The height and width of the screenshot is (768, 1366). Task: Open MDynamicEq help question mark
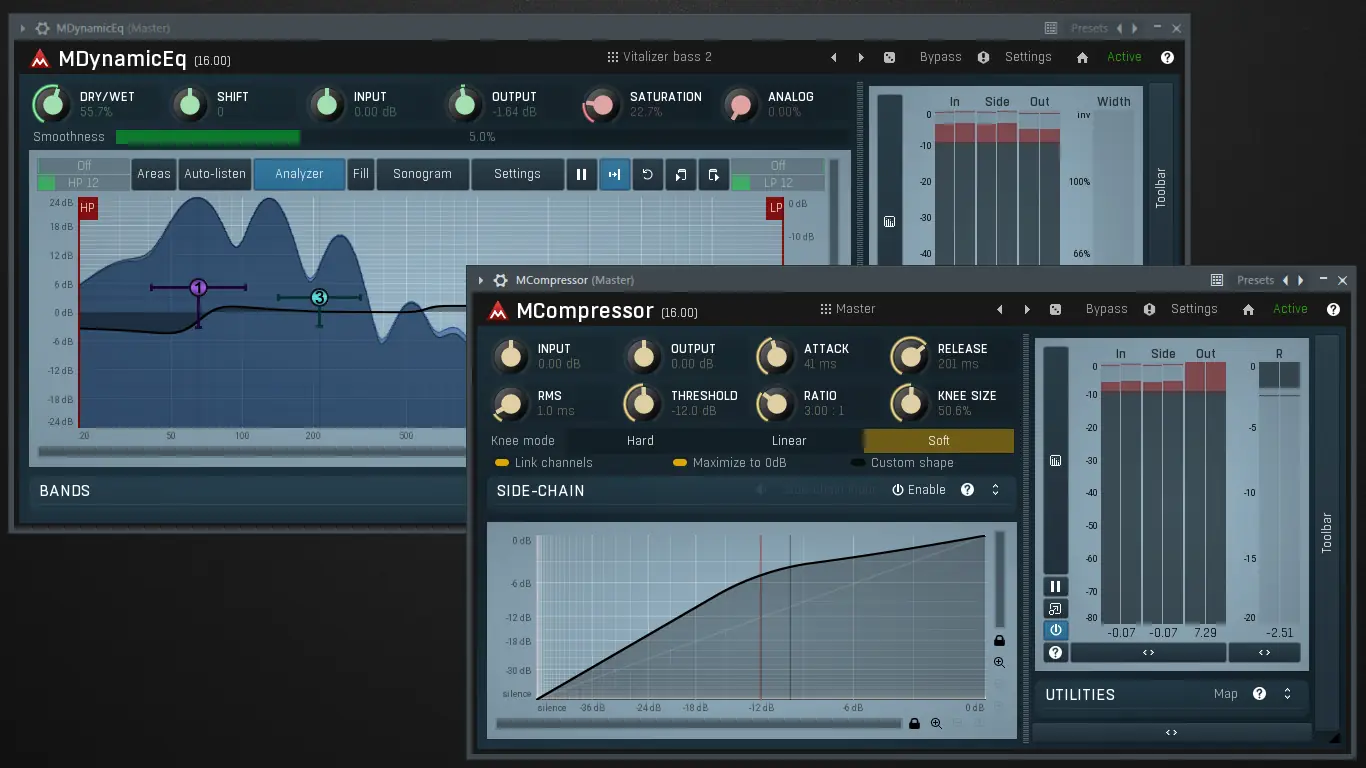point(1167,58)
